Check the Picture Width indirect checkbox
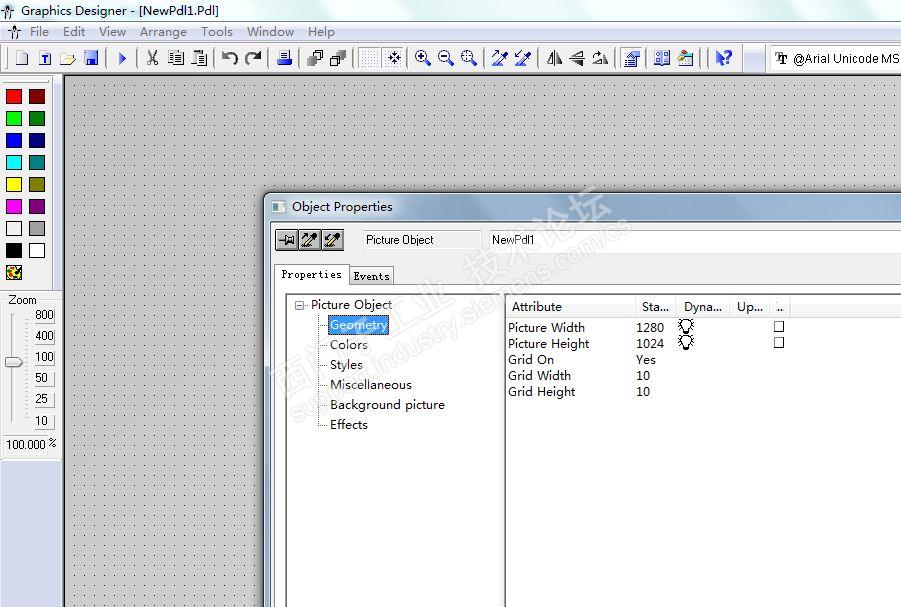The image size is (901, 607). (x=779, y=326)
